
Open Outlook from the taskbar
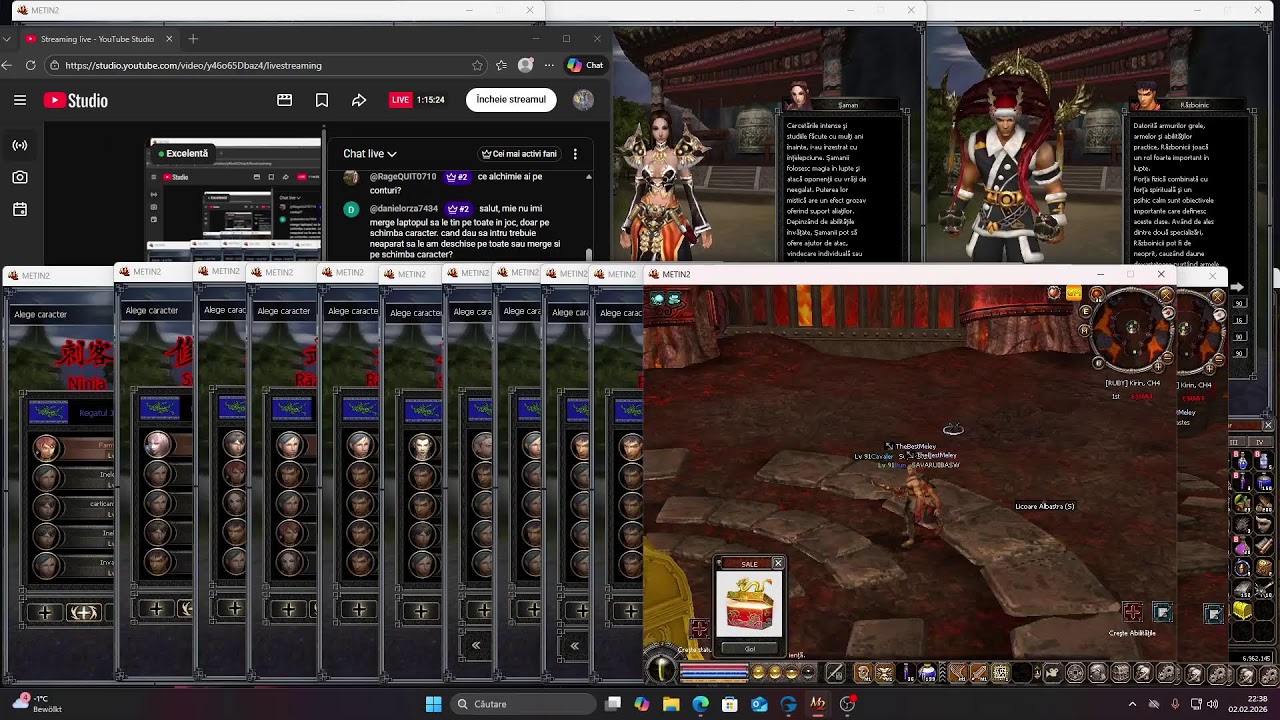[x=759, y=704]
